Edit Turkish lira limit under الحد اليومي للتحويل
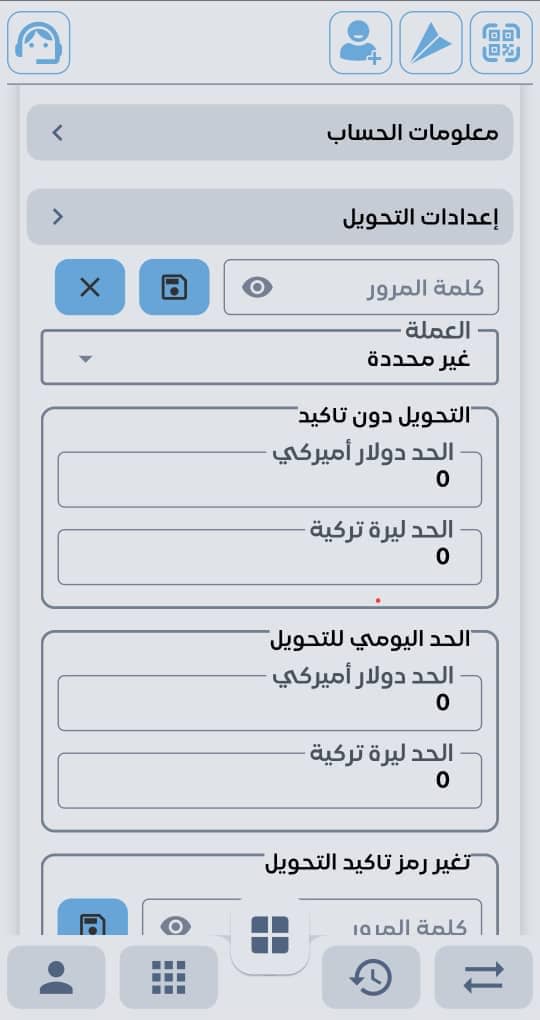 click(270, 781)
